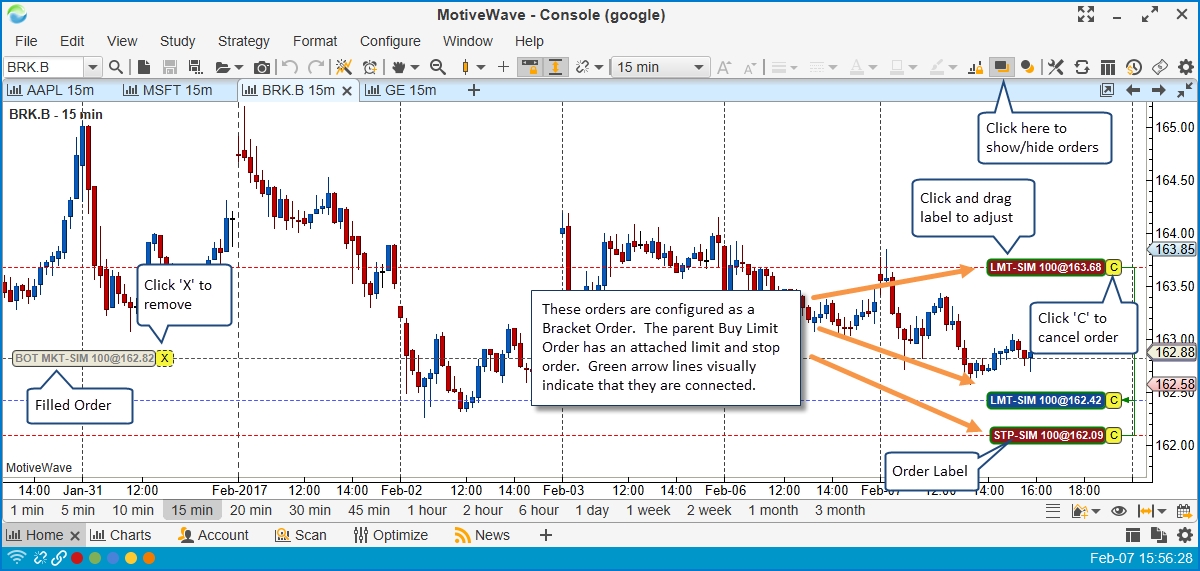The image size is (1200, 571).
Task: Go to next tab with right arrow
Action: point(1159,90)
